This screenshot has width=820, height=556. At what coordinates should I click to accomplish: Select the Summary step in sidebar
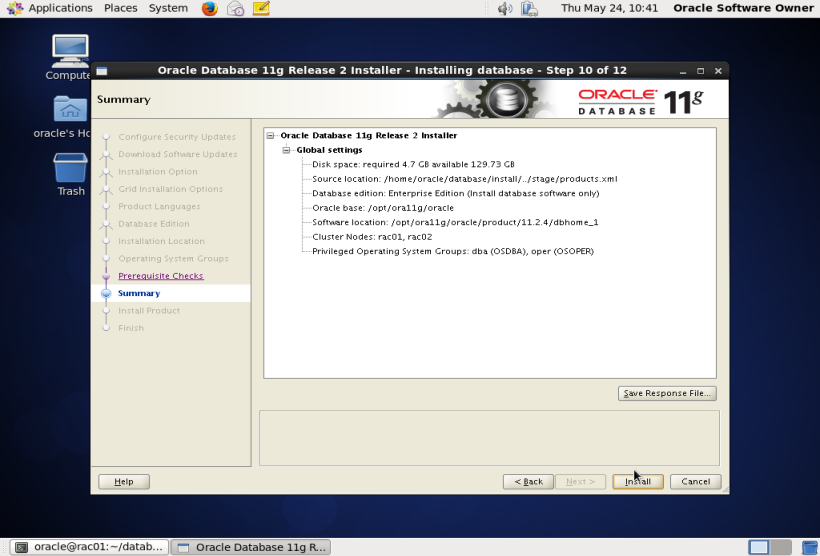(x=139, y=293)
